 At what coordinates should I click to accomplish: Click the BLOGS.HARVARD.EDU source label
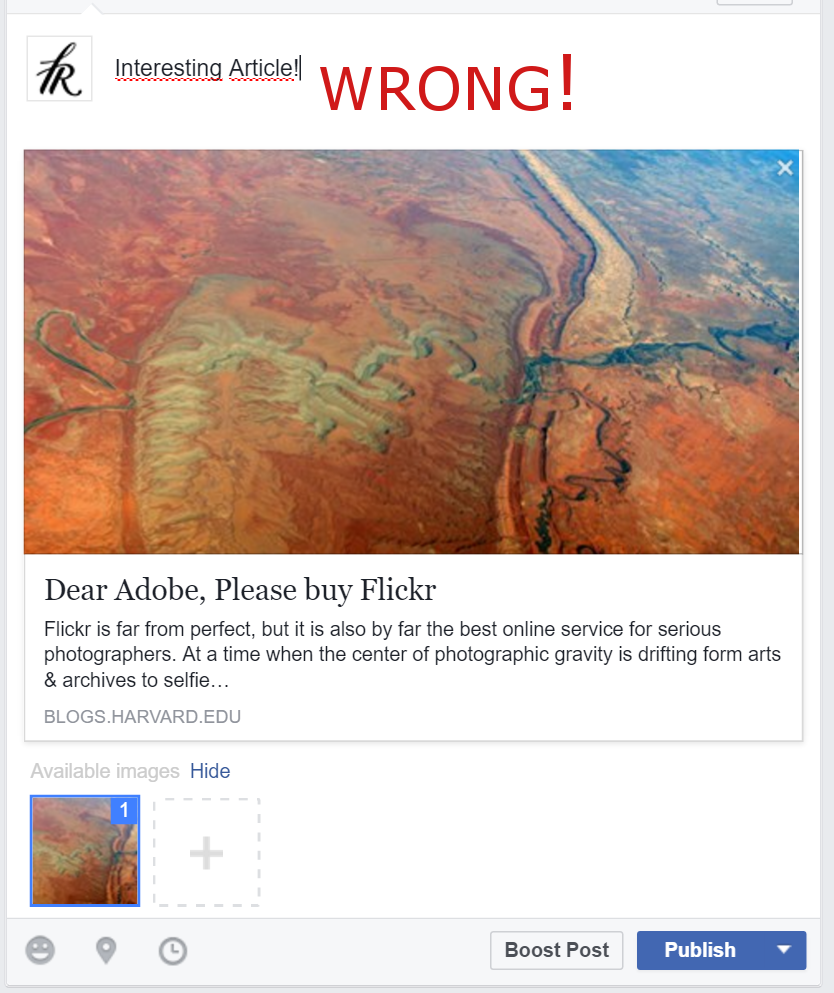(142, 716)
